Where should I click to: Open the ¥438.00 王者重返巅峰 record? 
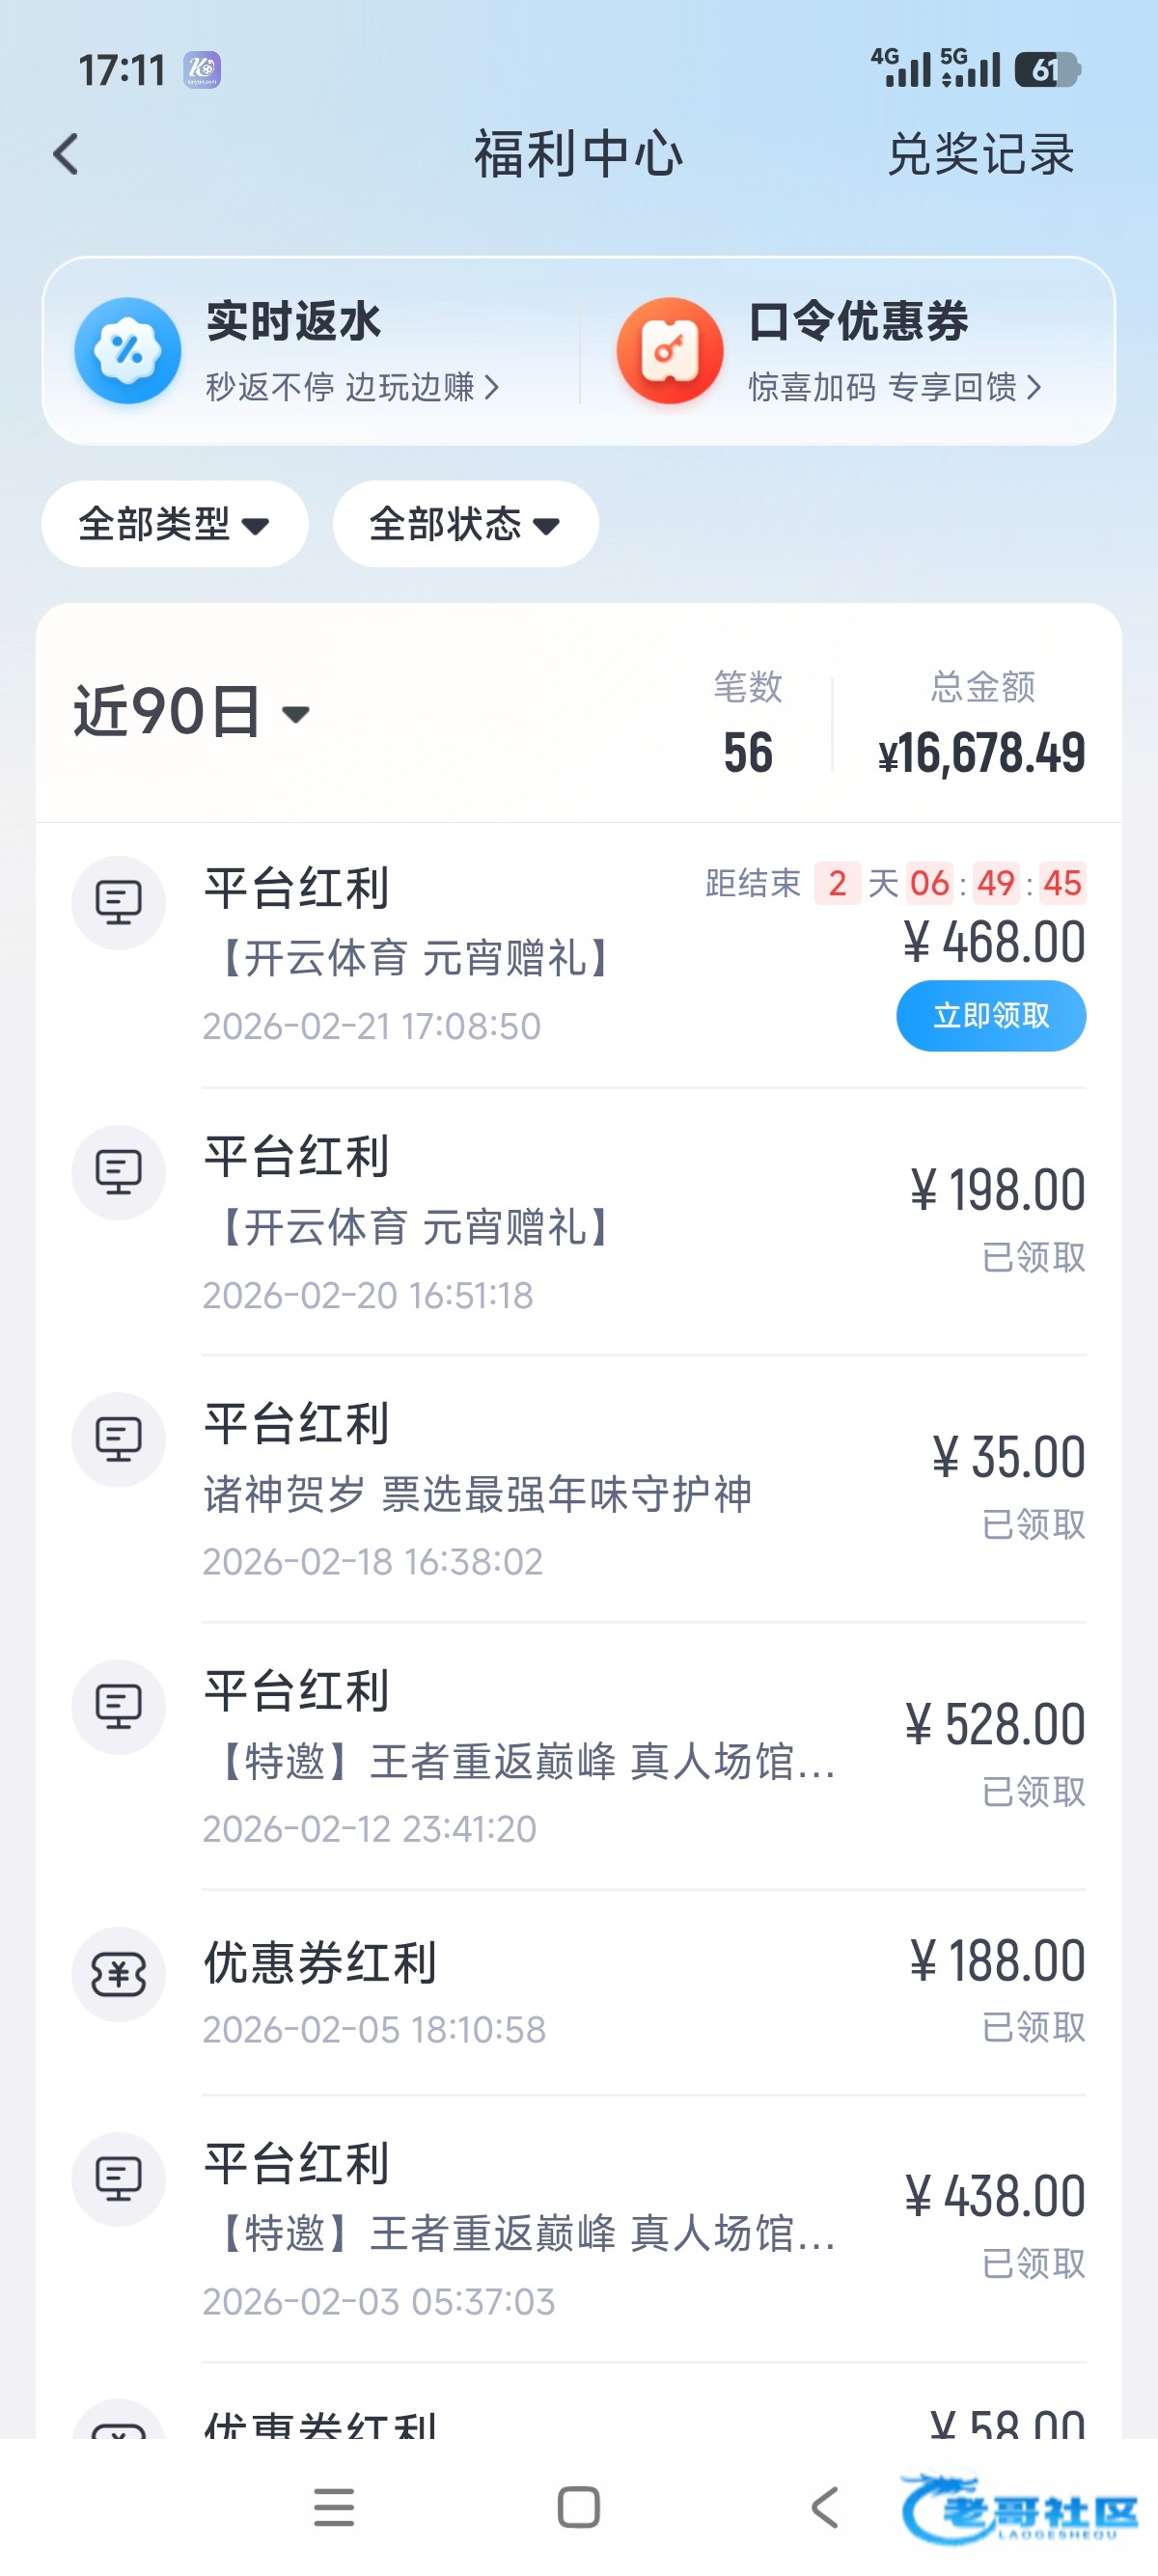click(x=640, y=2230)
